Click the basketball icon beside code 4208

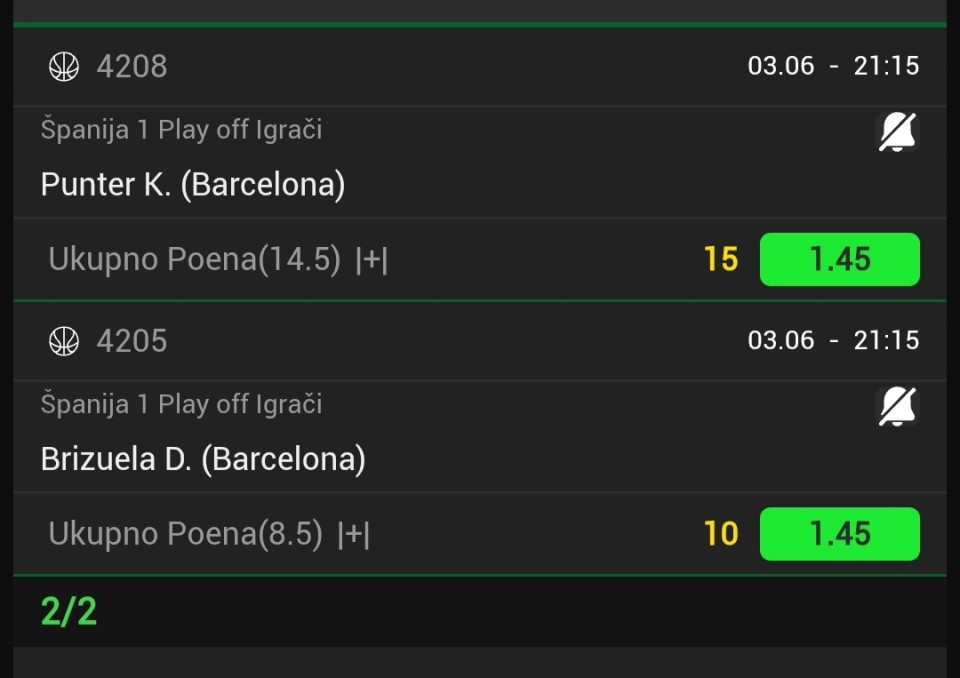pos(64,67)
